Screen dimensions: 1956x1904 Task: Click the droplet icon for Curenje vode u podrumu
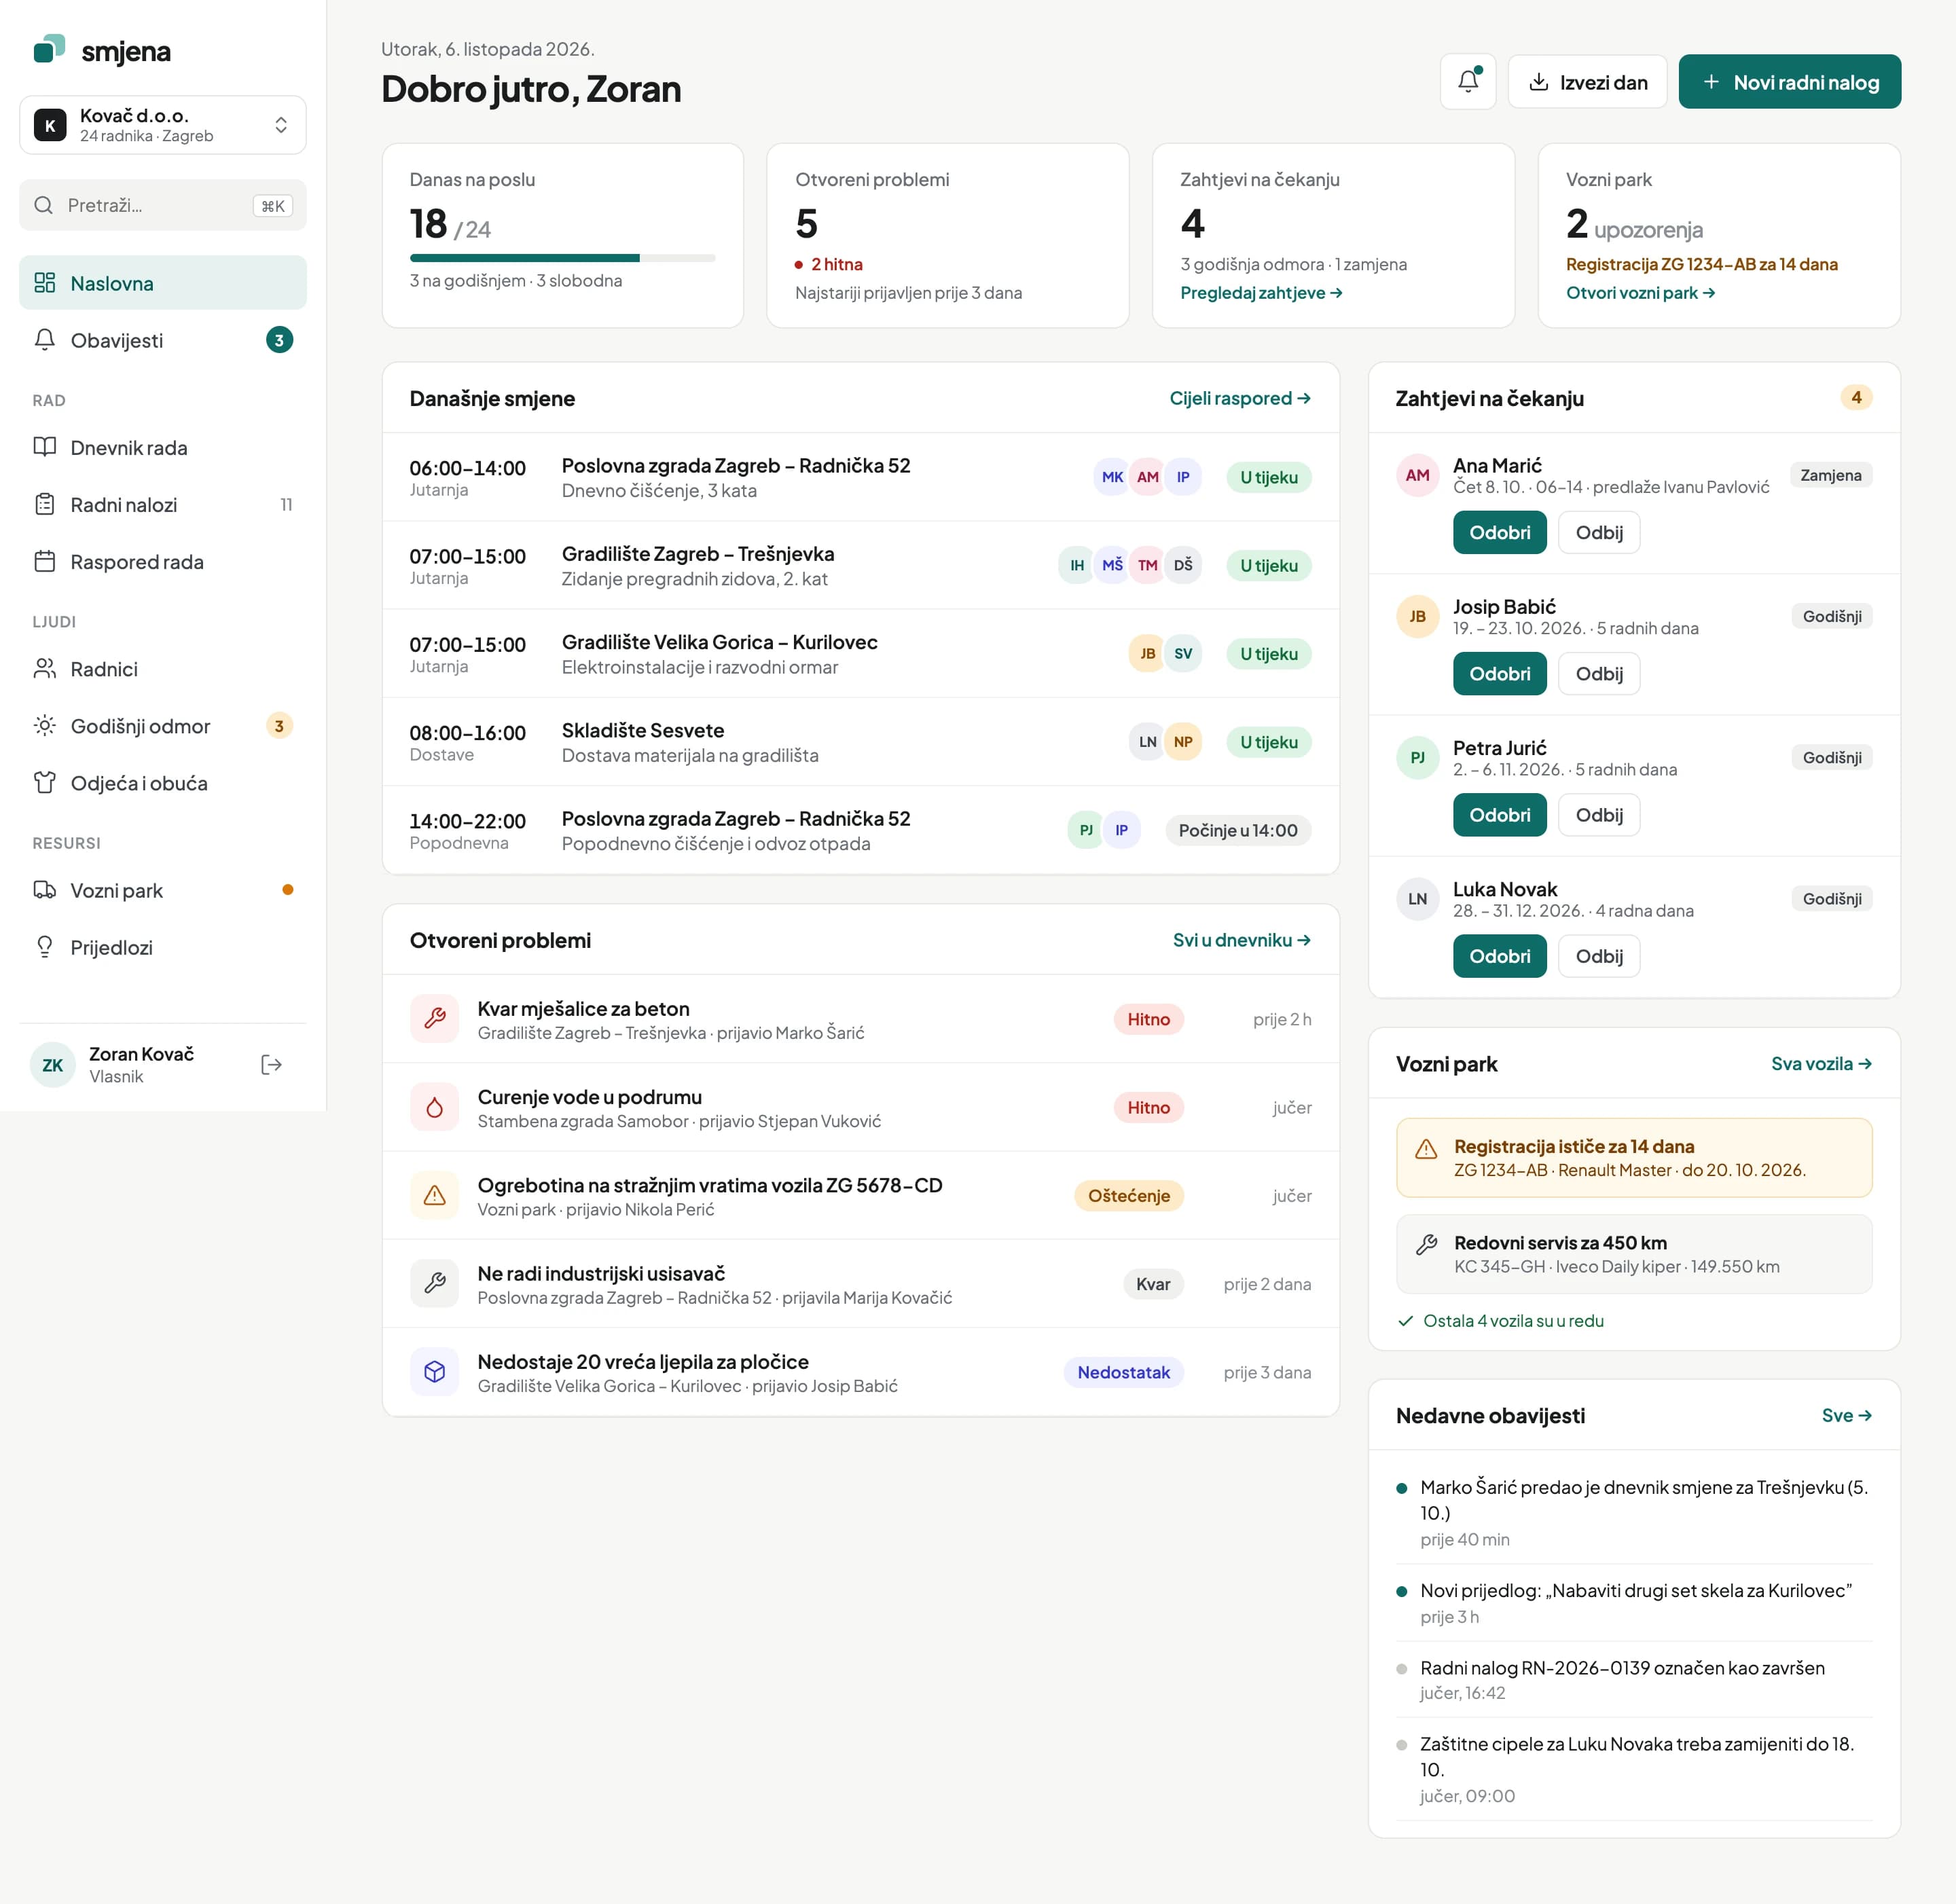435,1107
